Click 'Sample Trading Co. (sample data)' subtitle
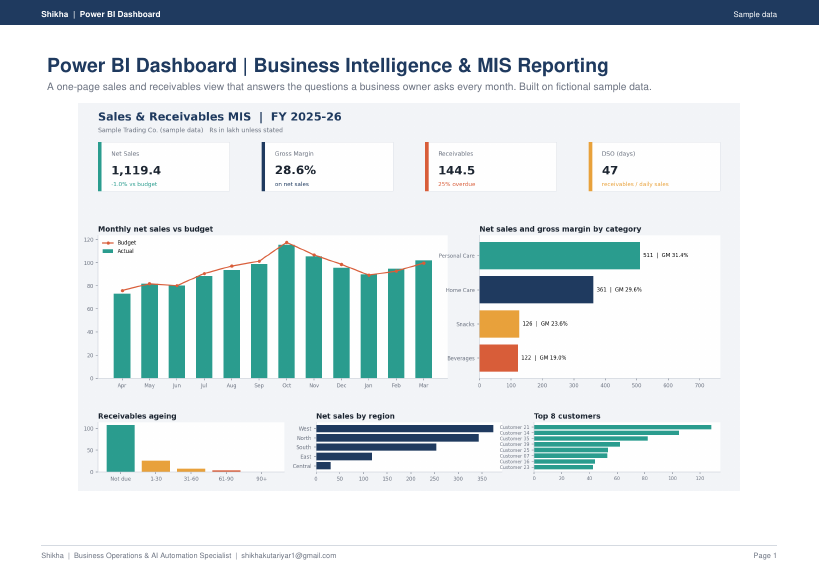 (x=150, y=130)
